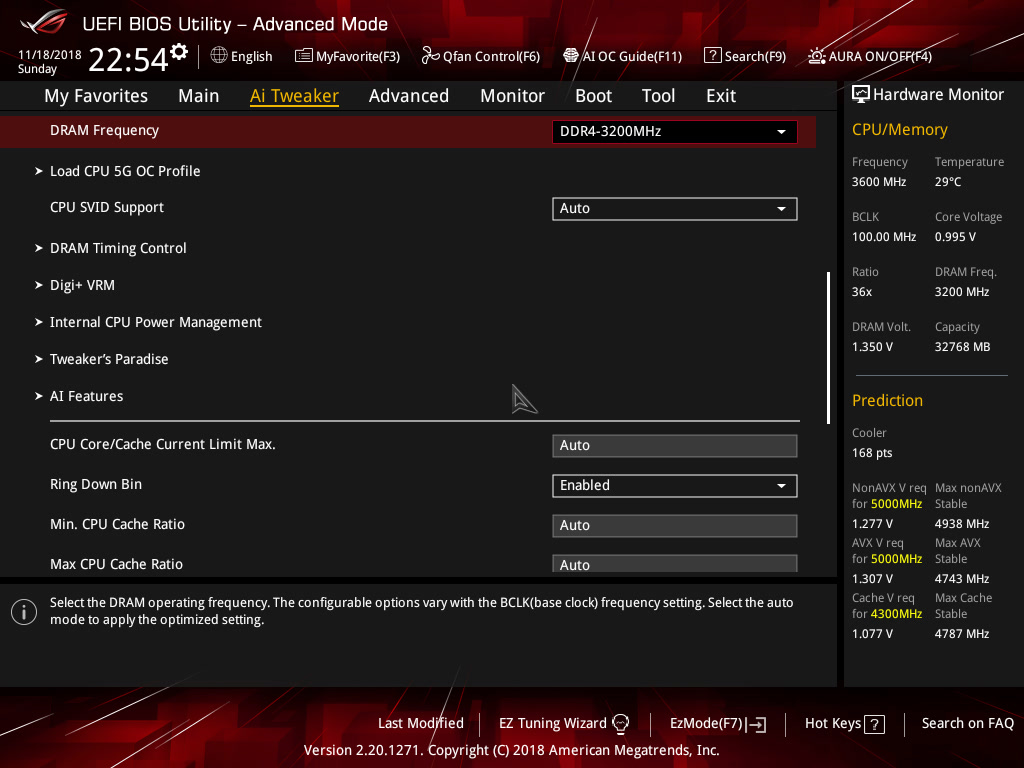Switch to Monitor tab

click(513, 96)
